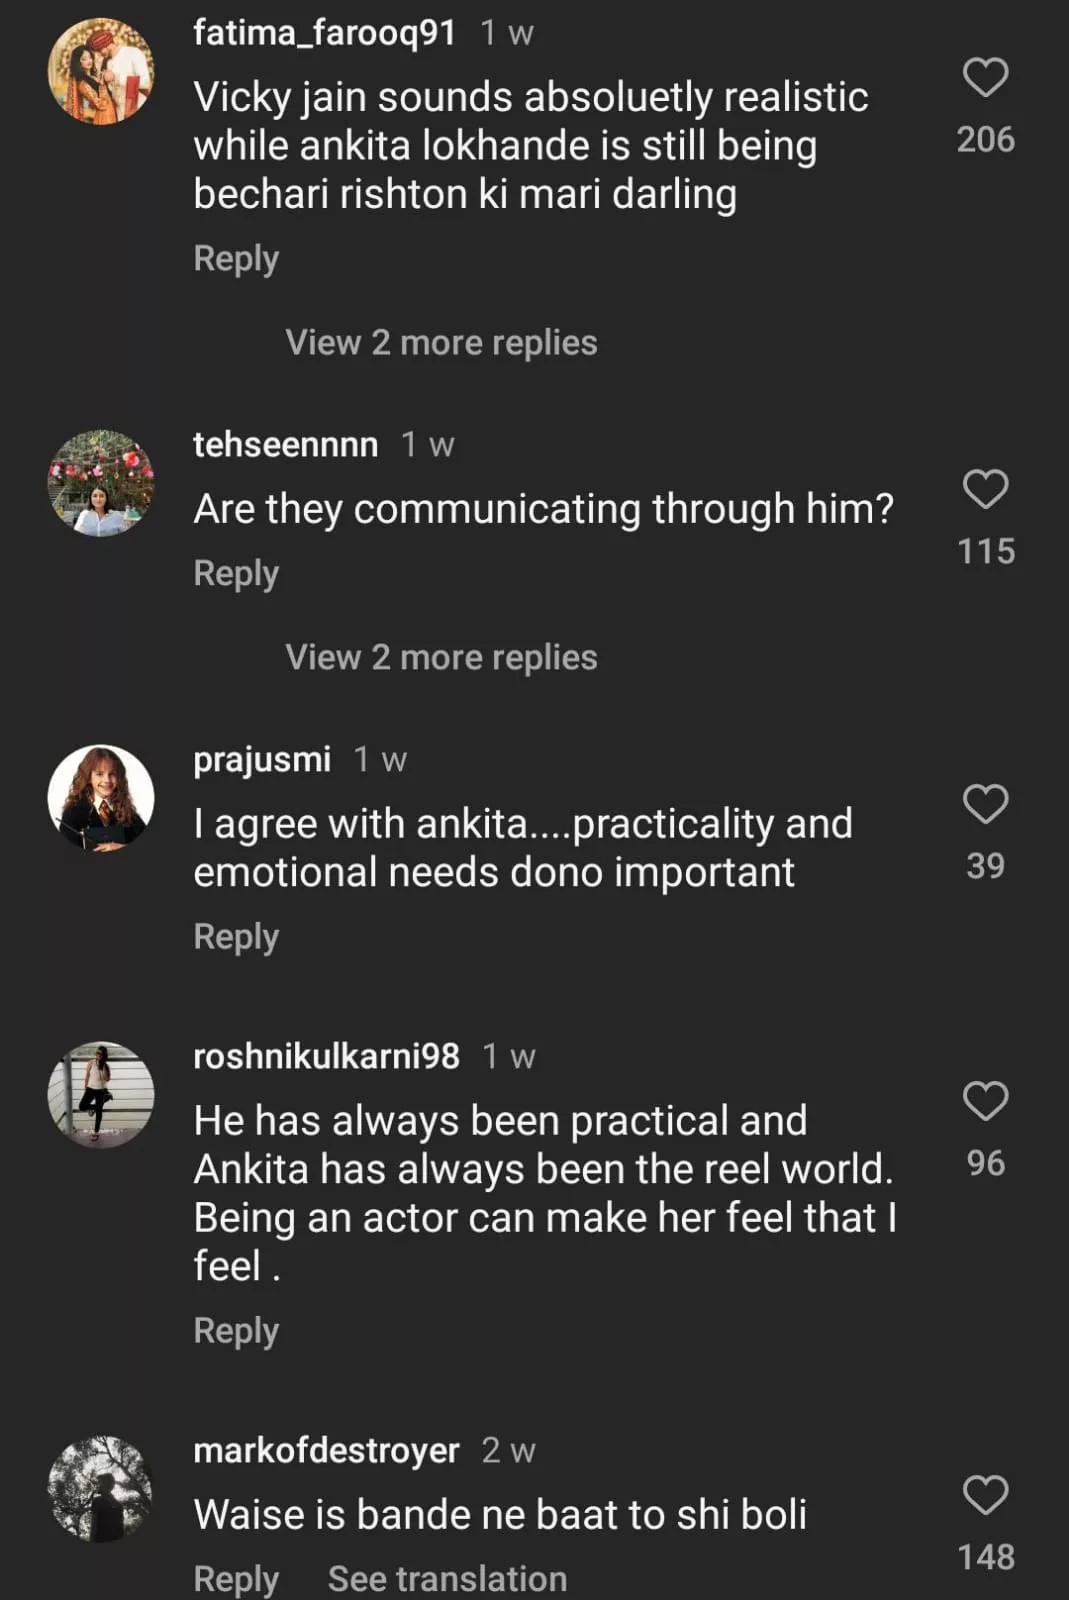This screenshot has width=1069, height=1600.
Task: Reply to prajusmi's comment
Action: click(x=236, y=937)
